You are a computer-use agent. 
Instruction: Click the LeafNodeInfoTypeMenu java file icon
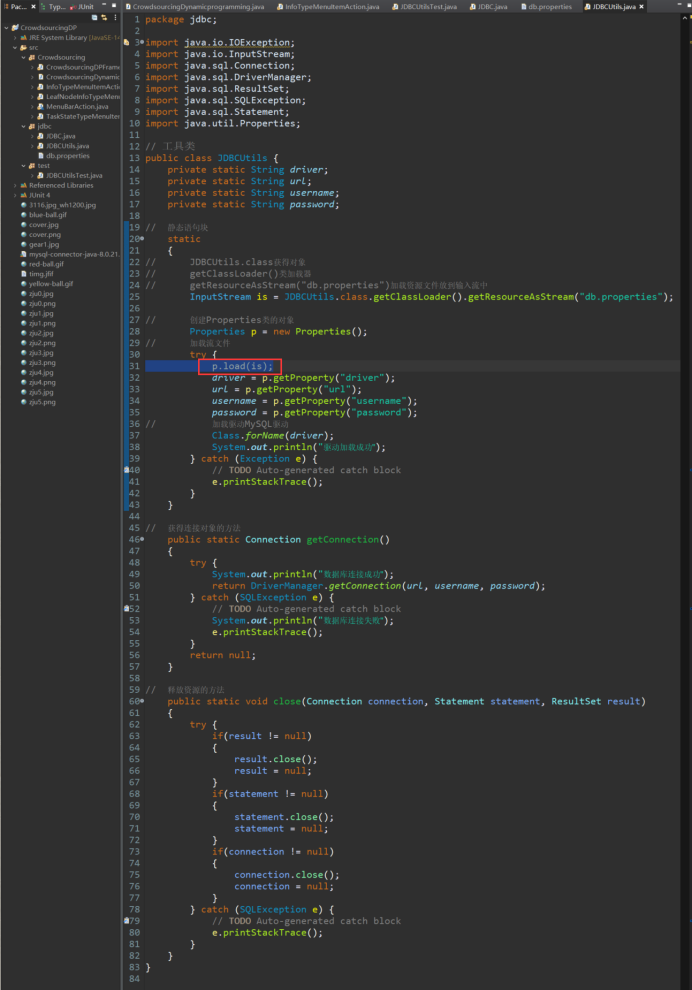coord(41,97)
